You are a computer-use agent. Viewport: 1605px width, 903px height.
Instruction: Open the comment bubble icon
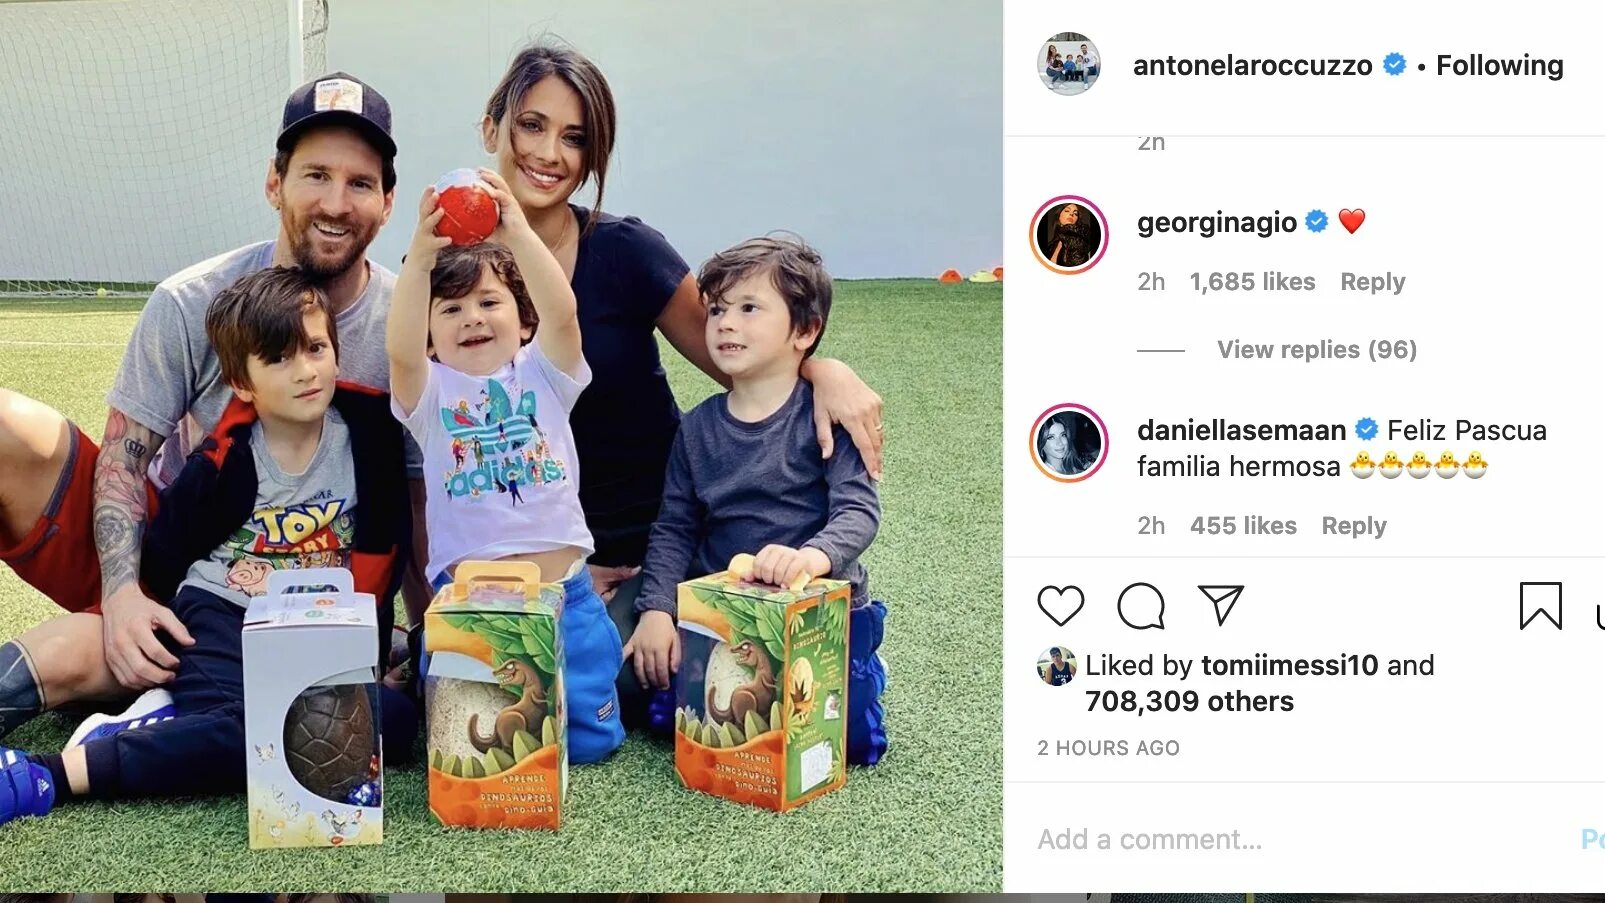click(x=1141, y=606)
